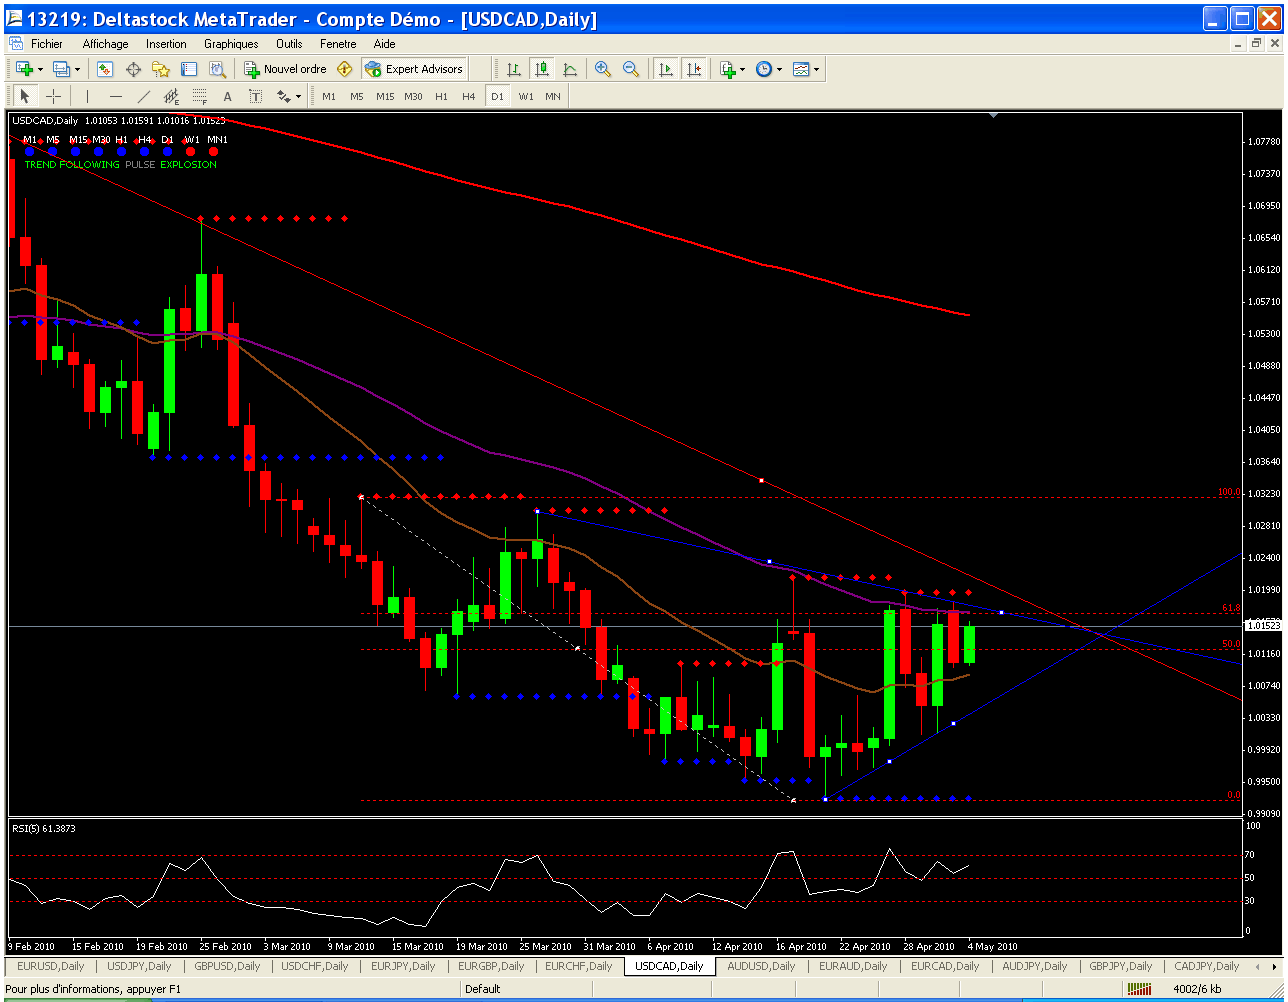1288x1002 pixels.
Task: Open the Aide menu
Action: tap(384, 44)
